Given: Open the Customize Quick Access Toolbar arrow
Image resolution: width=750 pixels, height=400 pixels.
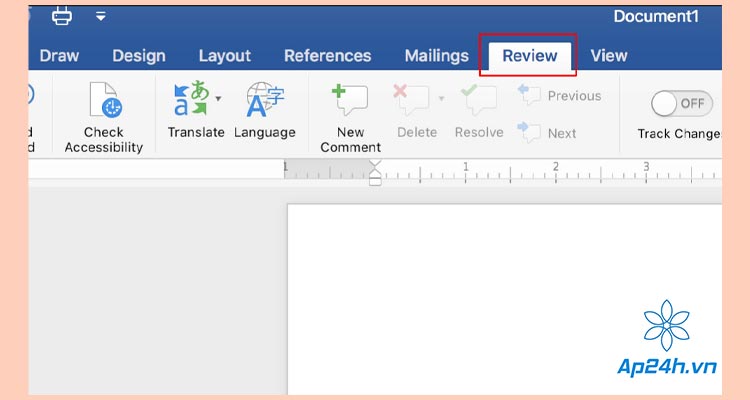Looking at the screenshot, I should (x=100, y=16).
